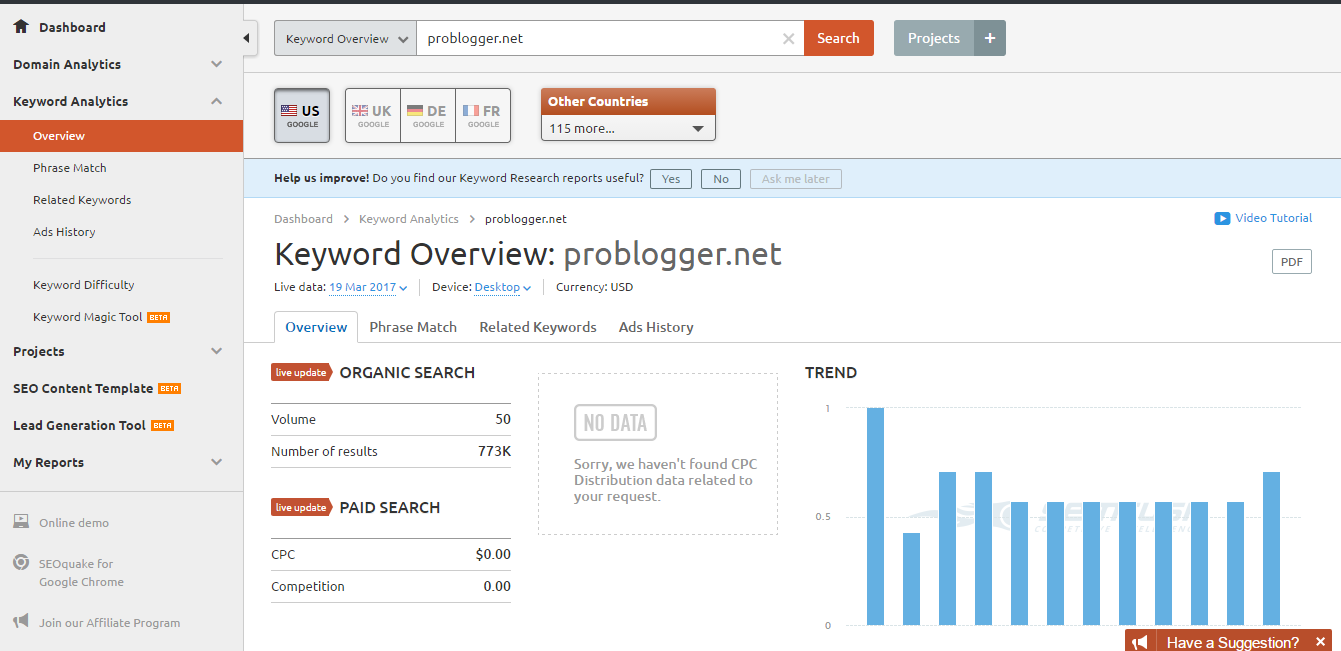Answer No to the feedback question

(x=721, y=179)
